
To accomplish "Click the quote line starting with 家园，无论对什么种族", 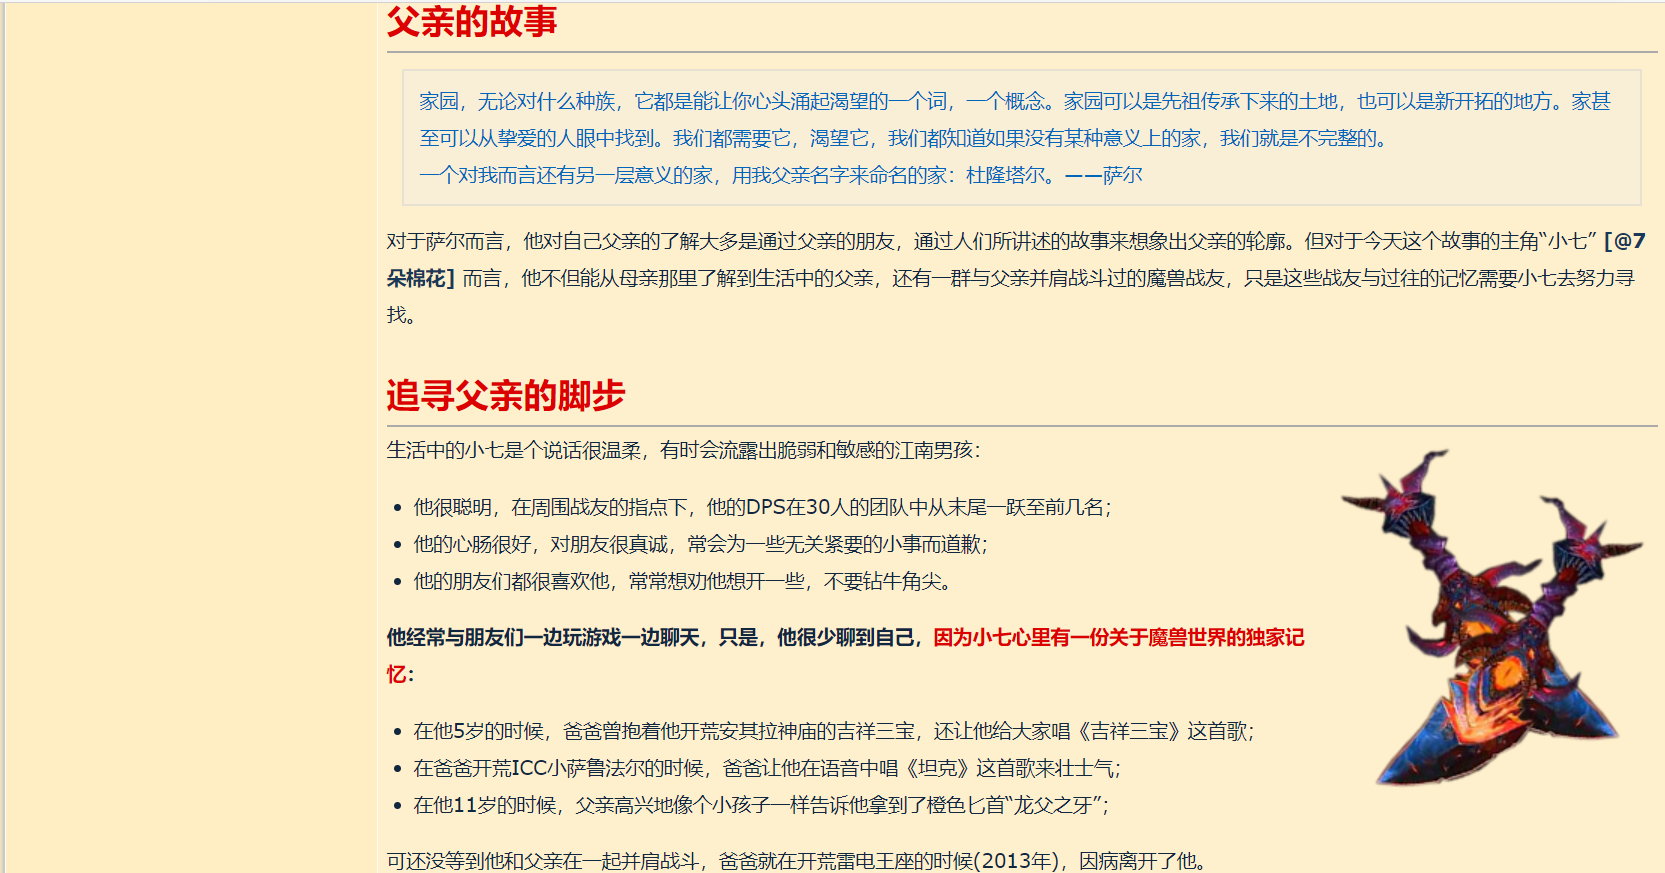I will coord(1015,101).
